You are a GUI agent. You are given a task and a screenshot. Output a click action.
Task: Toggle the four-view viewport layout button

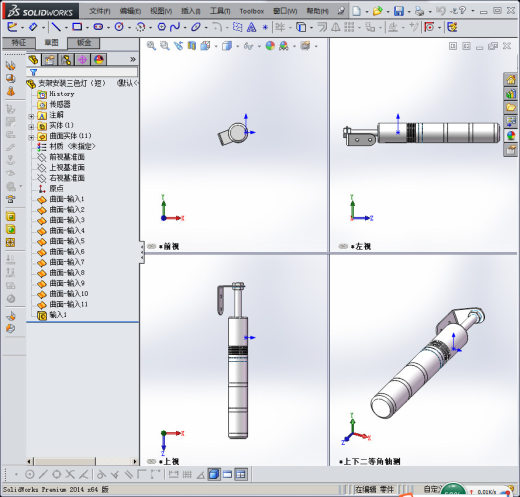click(241, 474)
